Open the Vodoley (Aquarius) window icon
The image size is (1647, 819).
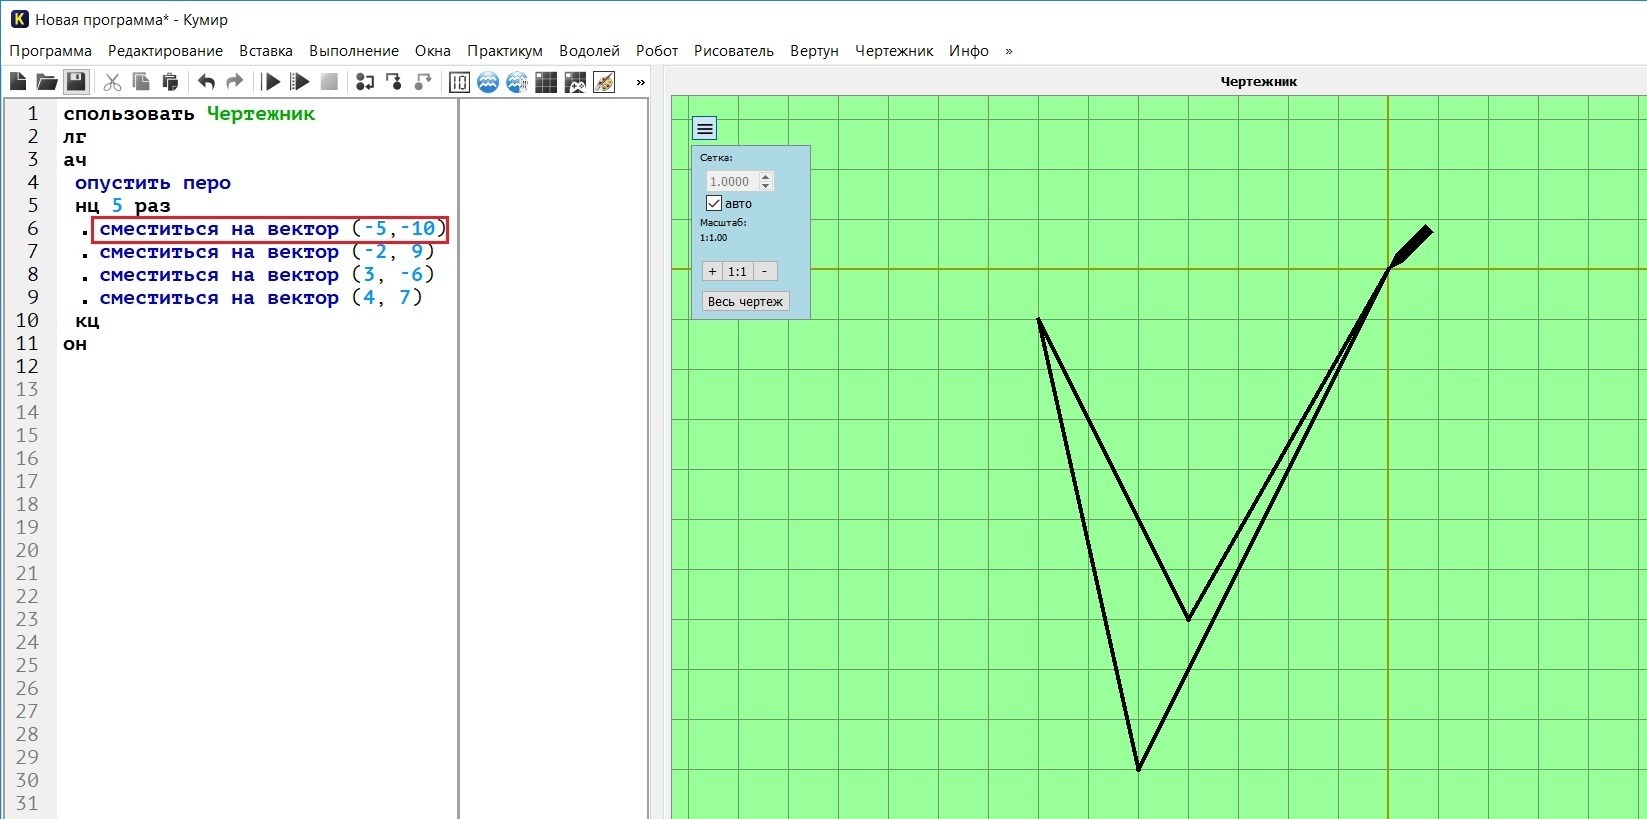click(488, 82)
